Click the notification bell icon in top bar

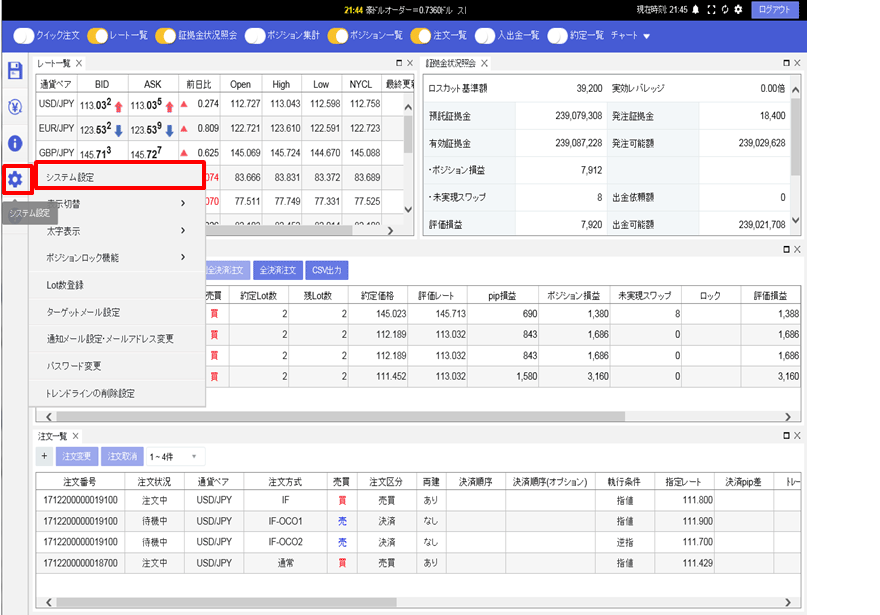[x=696, y=10]
